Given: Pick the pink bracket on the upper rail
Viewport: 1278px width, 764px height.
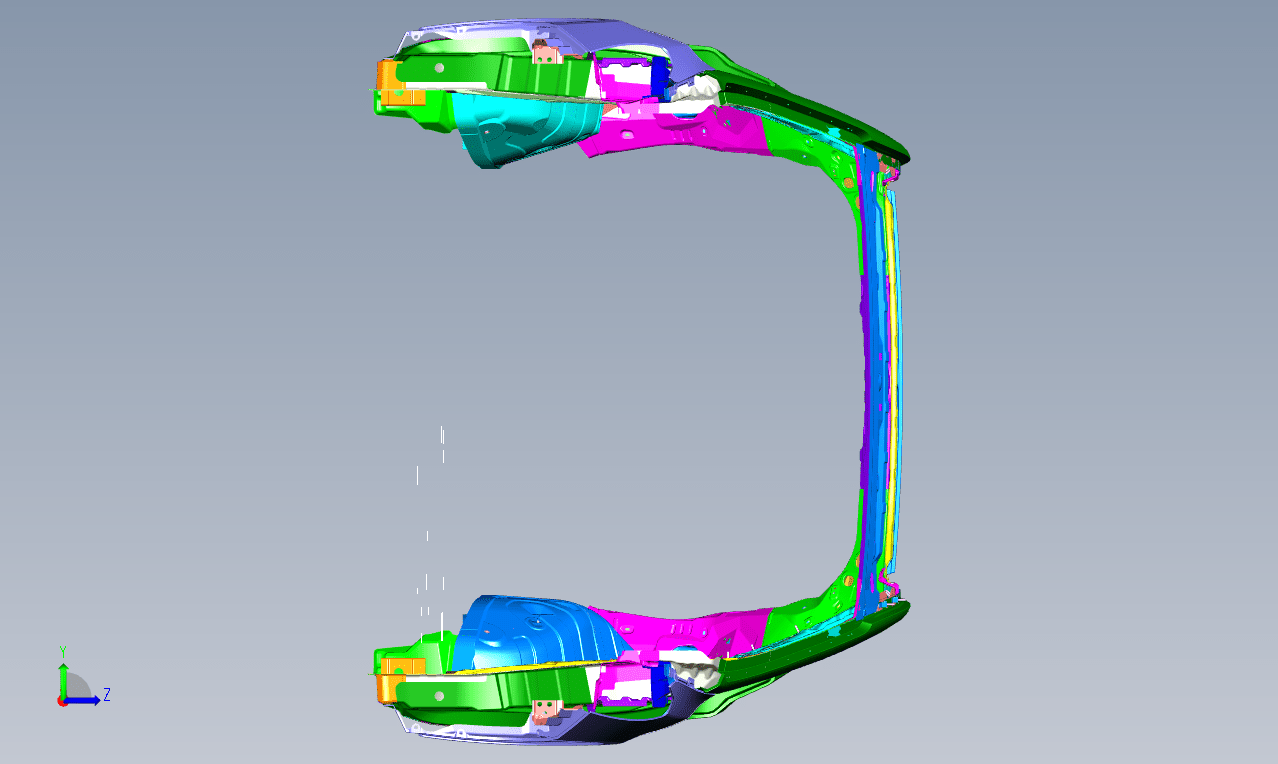Looking at the screenshot, I should coord(545,54).
